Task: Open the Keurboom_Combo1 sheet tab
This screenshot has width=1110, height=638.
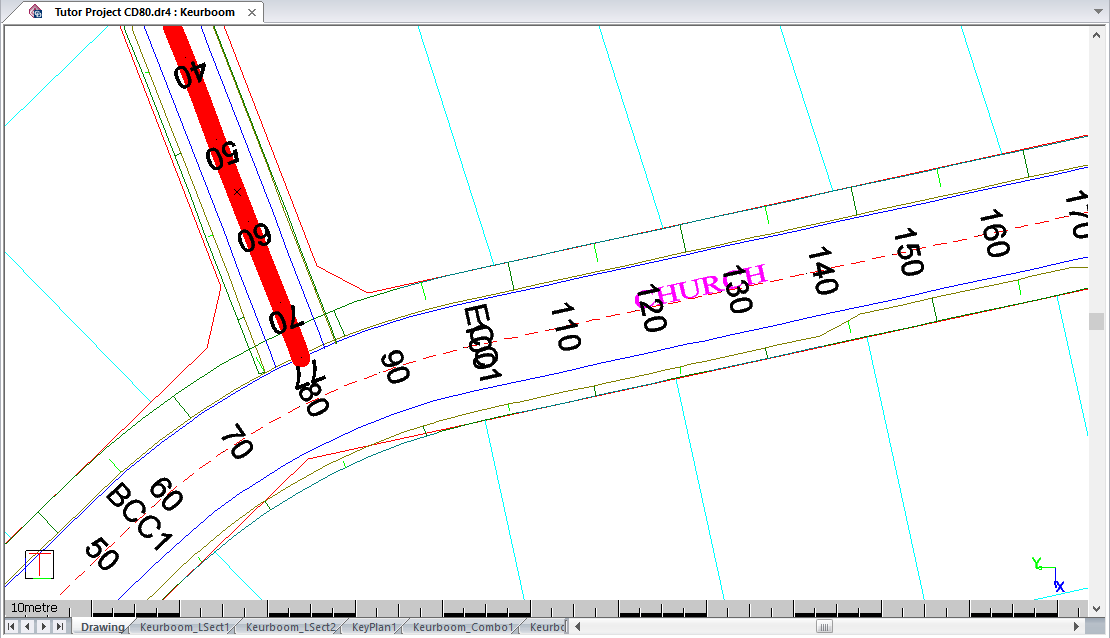Action: tap(463, 627)
